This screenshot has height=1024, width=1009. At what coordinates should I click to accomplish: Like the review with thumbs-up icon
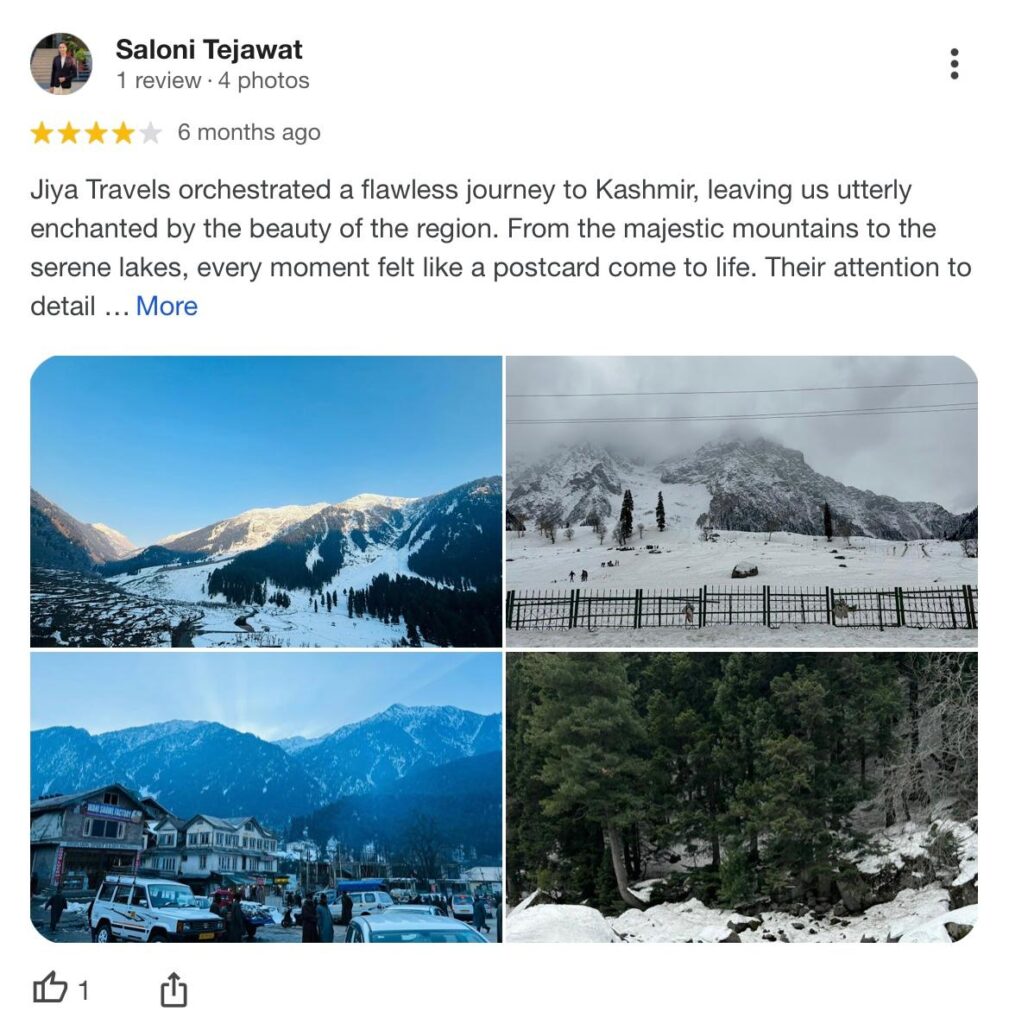point(50,987)
